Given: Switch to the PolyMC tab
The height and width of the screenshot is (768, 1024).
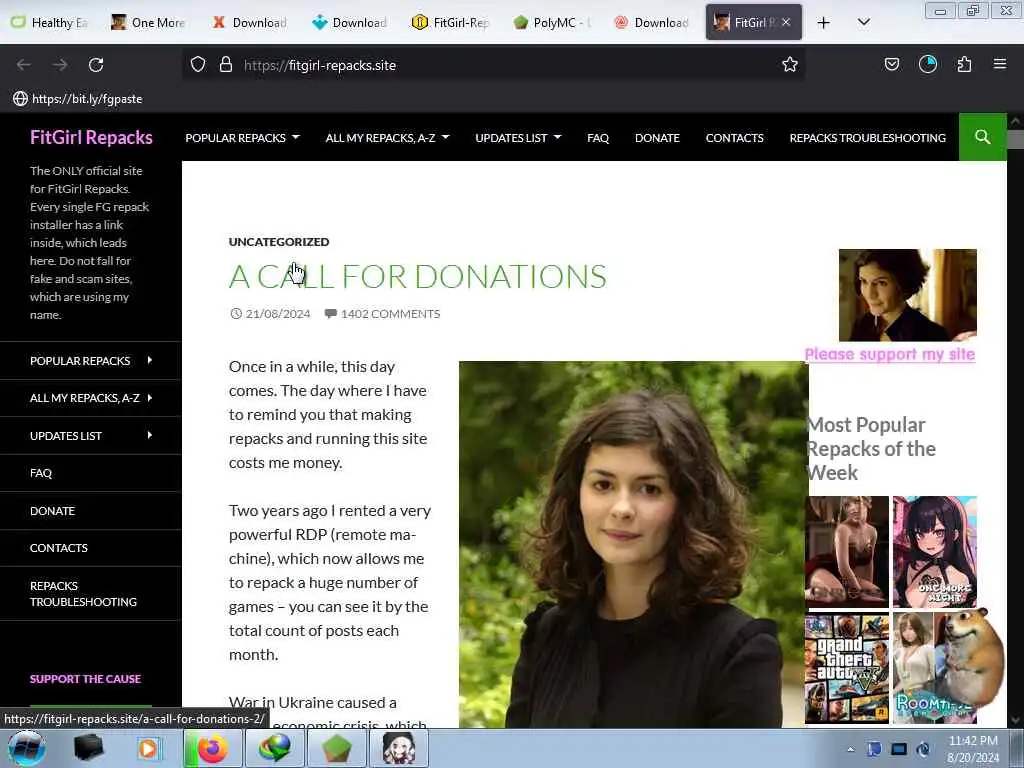Looking at the screenshot, I should [x=552, y=22].
